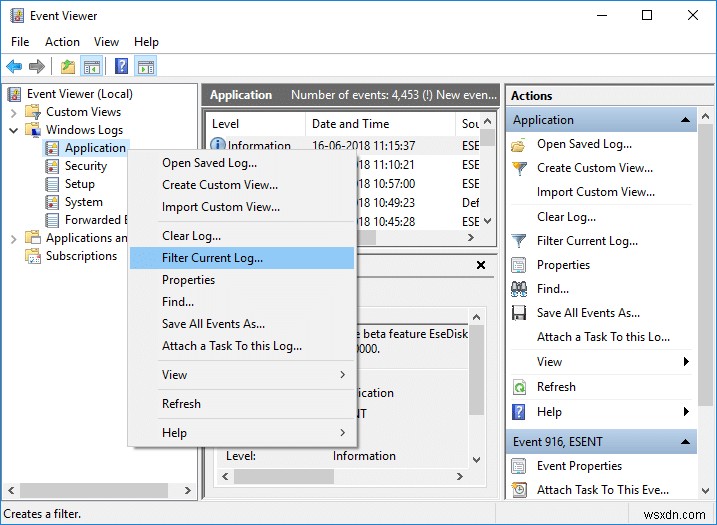The height and width of the screenshot is (525, 717).
Task: Click the console tree horizontal scrollbar right arrow
Action: coord(187,491)
